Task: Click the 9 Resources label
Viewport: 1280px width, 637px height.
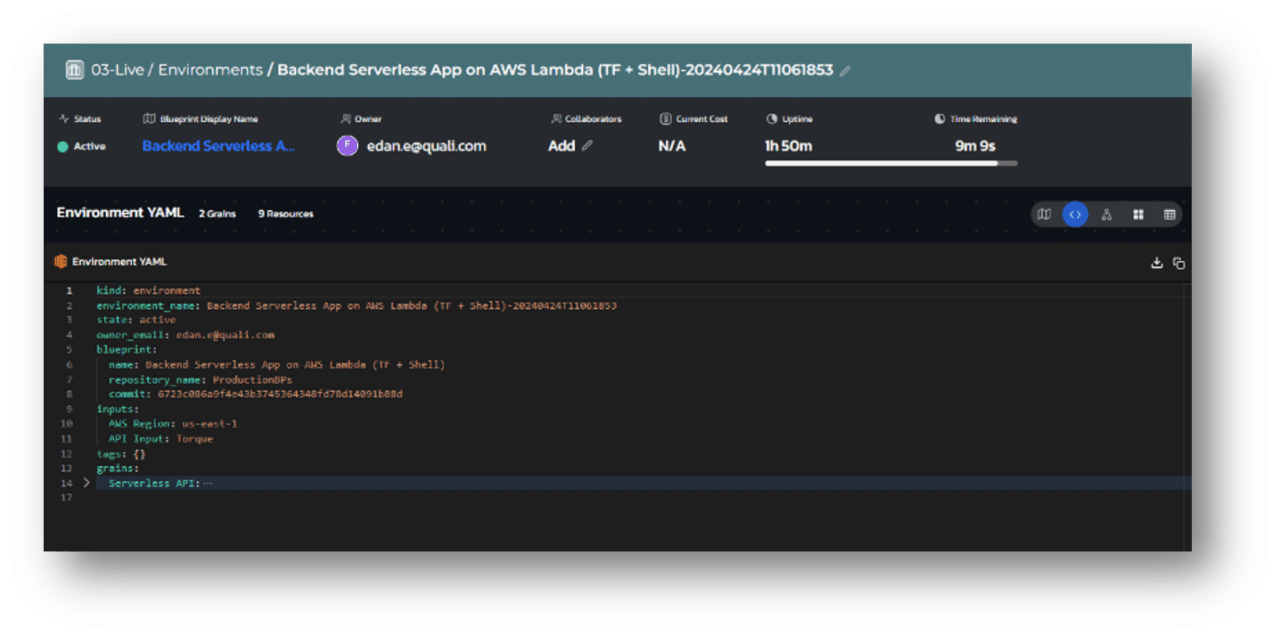Action: pyautogui.click(x=285, y=214)
